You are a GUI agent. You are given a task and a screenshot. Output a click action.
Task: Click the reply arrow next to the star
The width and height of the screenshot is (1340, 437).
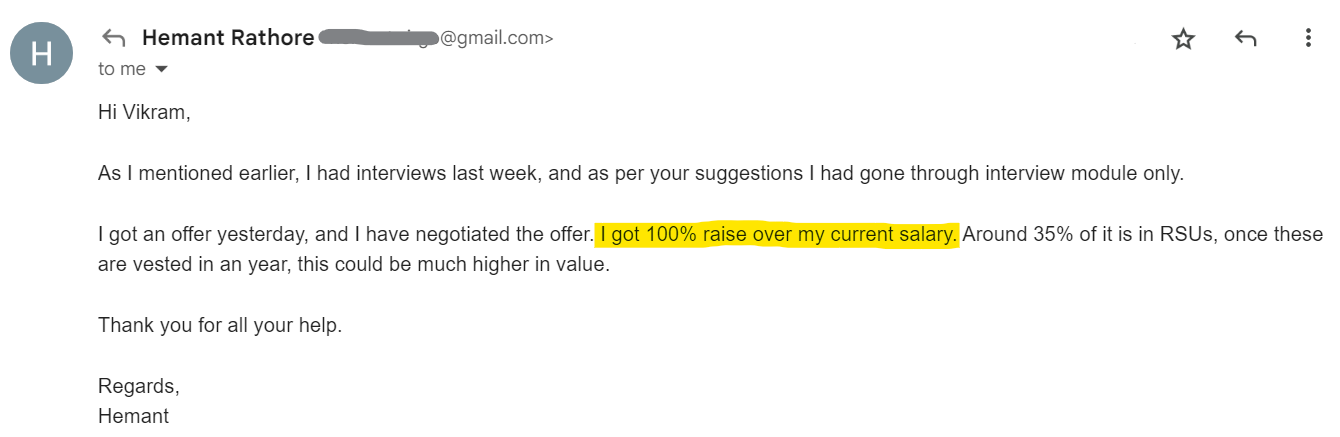[x=1245, y=39]
